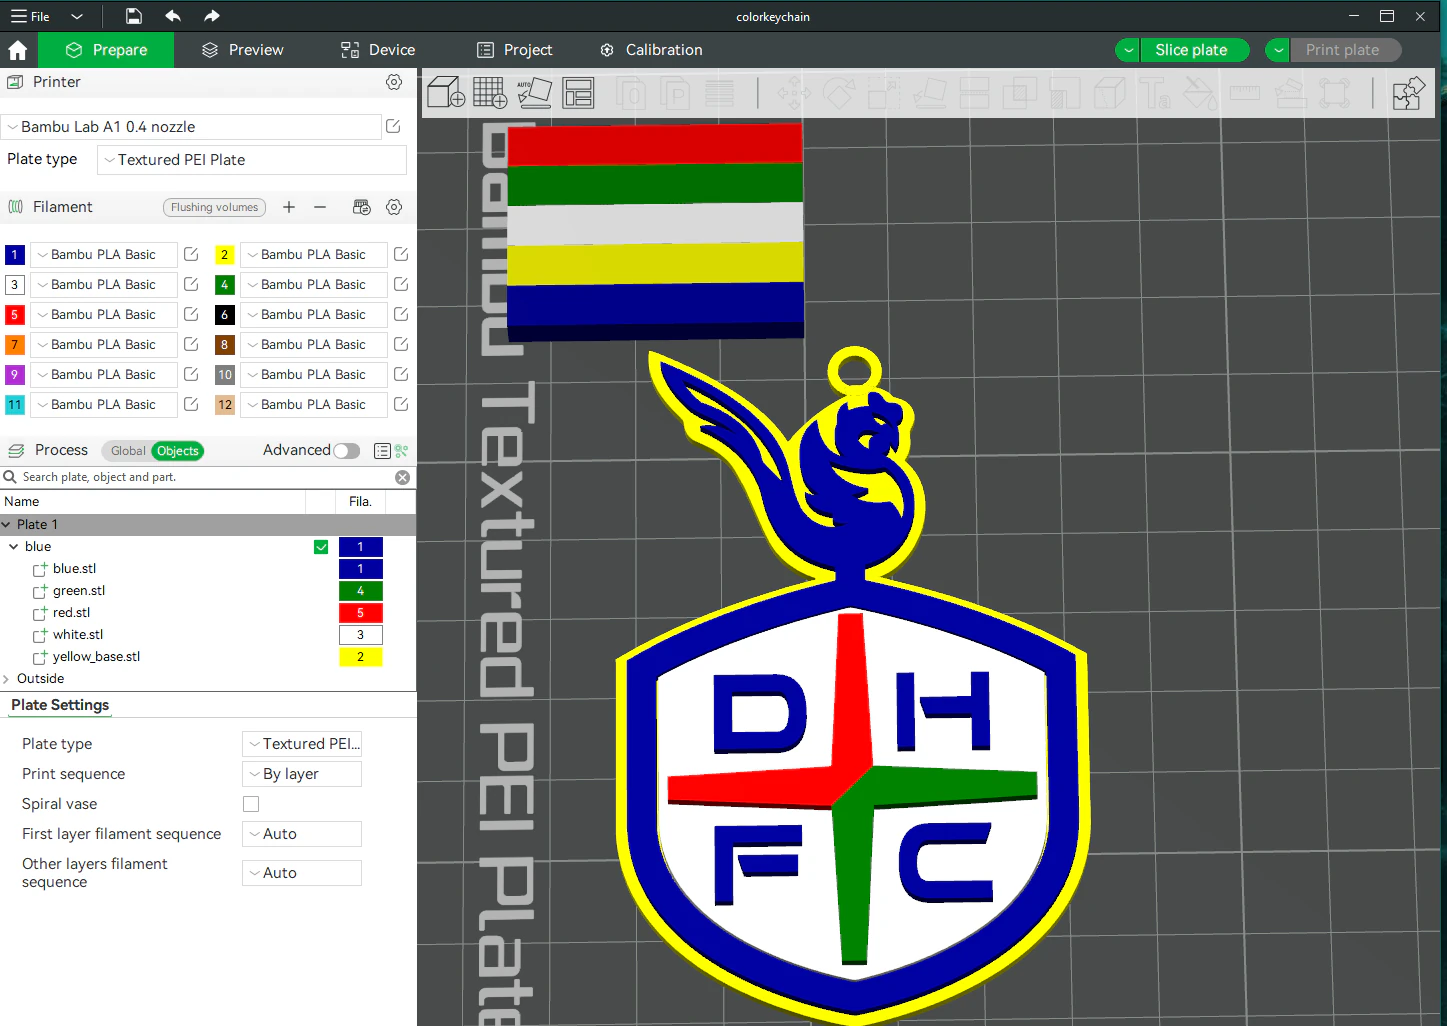Open the Assembly view puzzle icon
The height and width of the screenshot is (1026, 1447).
(x=1408, y=93)
